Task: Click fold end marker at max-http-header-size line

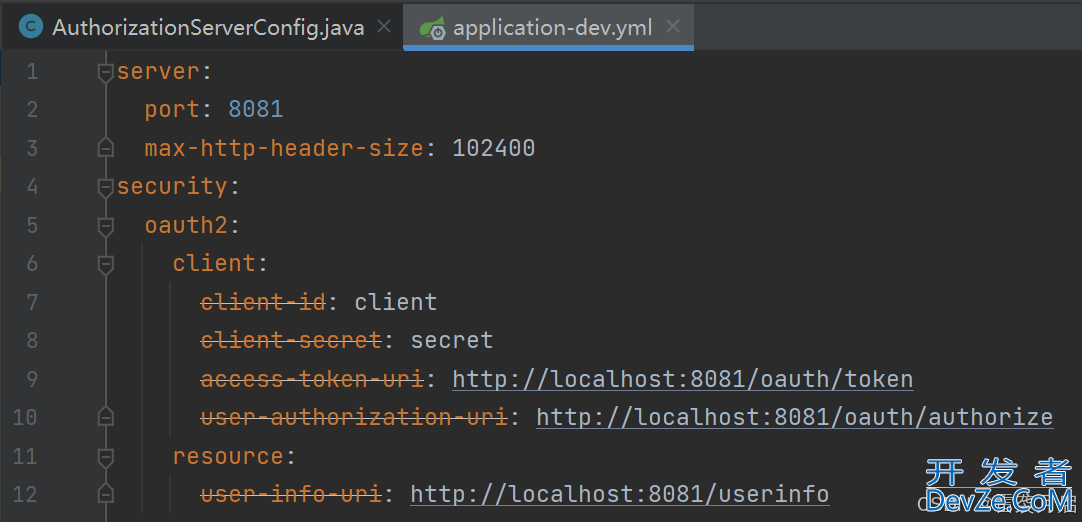Action: click(105, 148)
